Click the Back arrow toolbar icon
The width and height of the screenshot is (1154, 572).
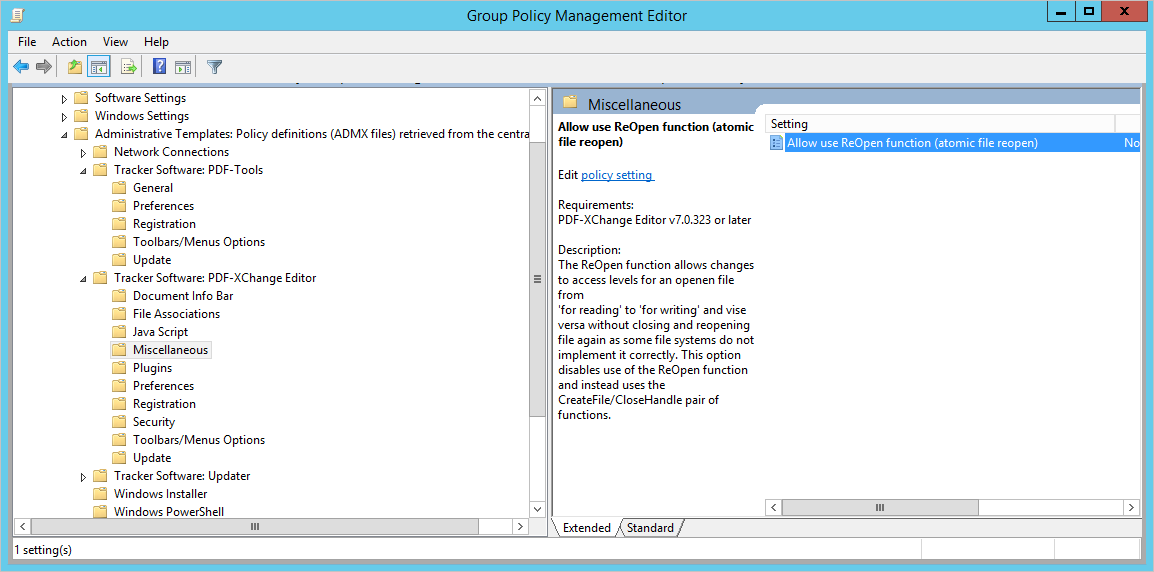[x=21, y=67]
